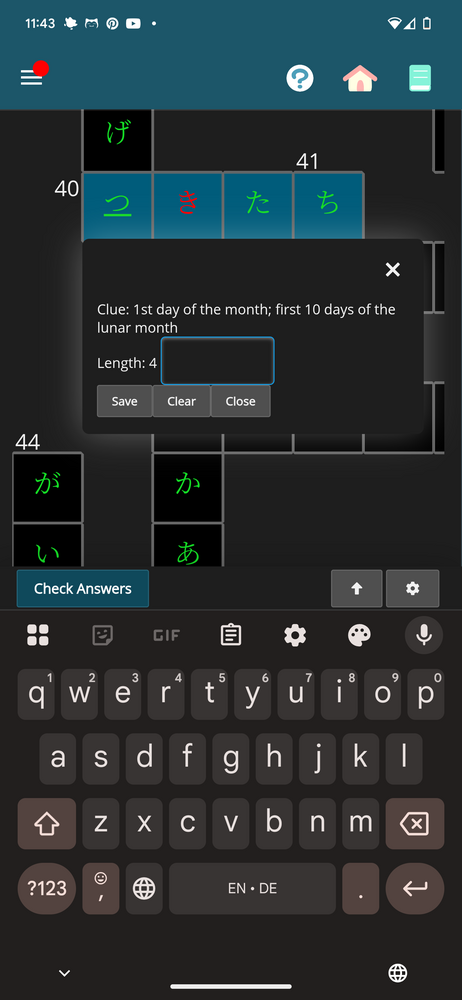This screenshot has width=462, height=1000.
Task: Save the clue answer
Action: 124,401
